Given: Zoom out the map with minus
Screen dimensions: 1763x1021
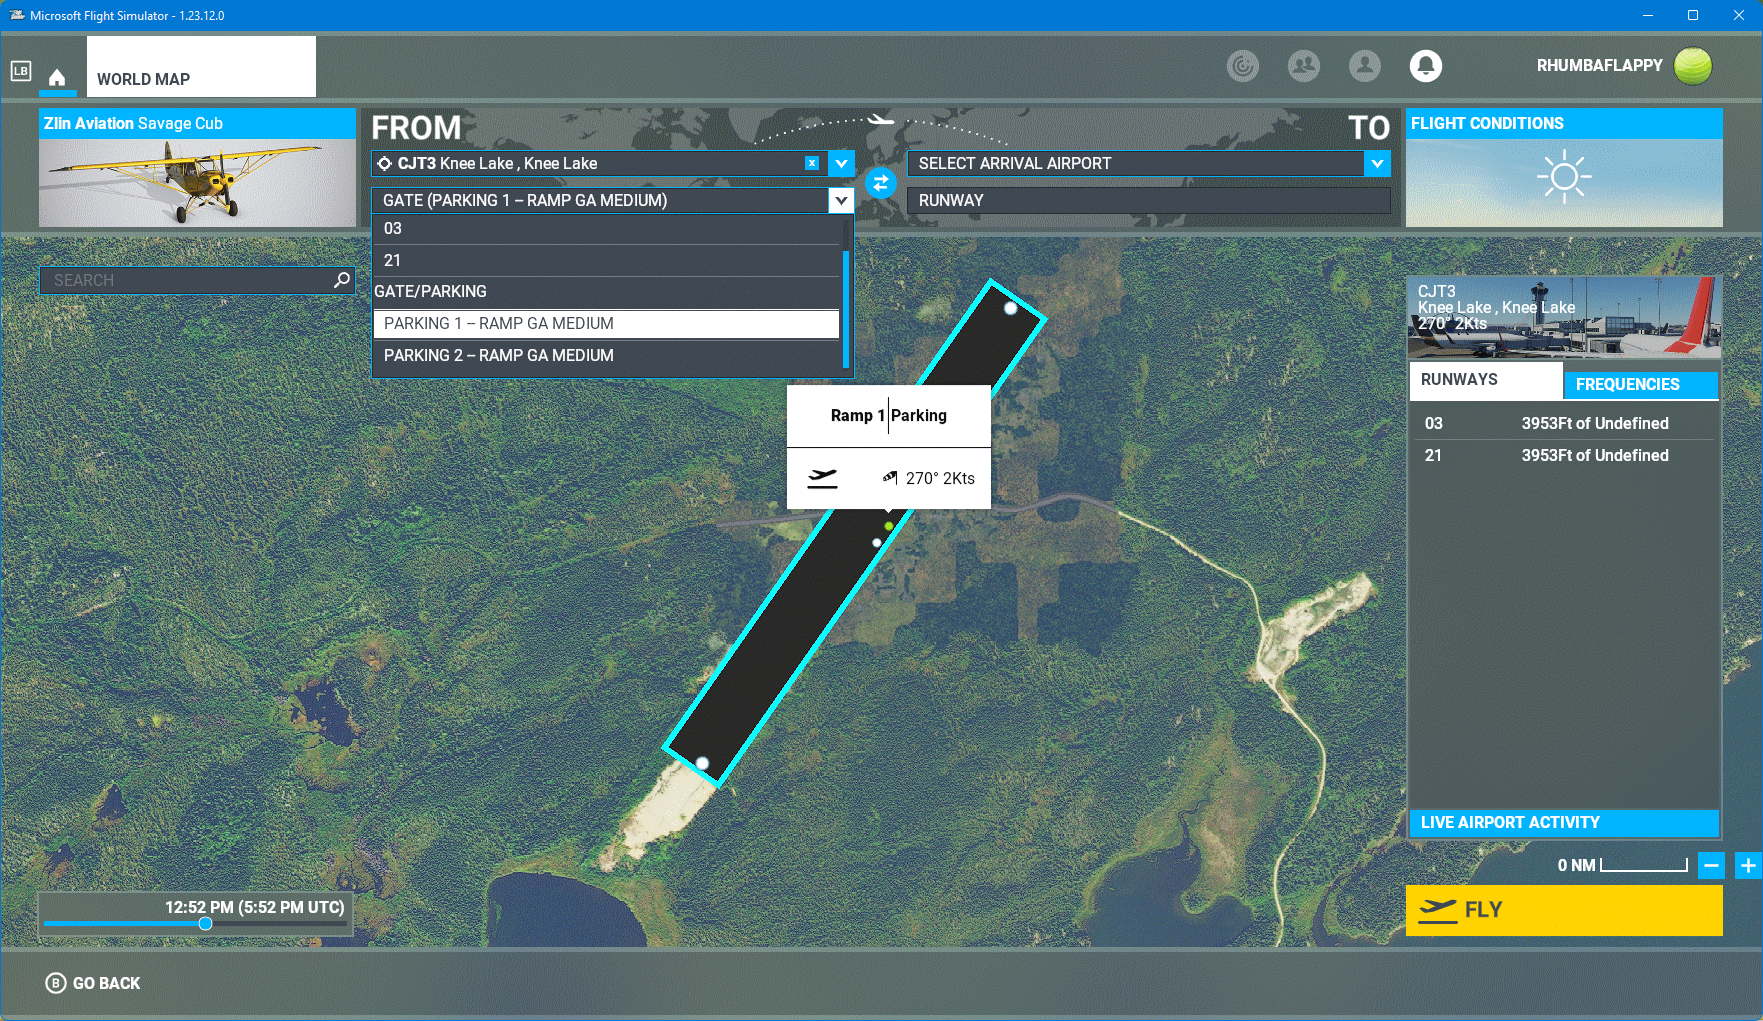Looking at the screenshot, I should (1711, 865).
